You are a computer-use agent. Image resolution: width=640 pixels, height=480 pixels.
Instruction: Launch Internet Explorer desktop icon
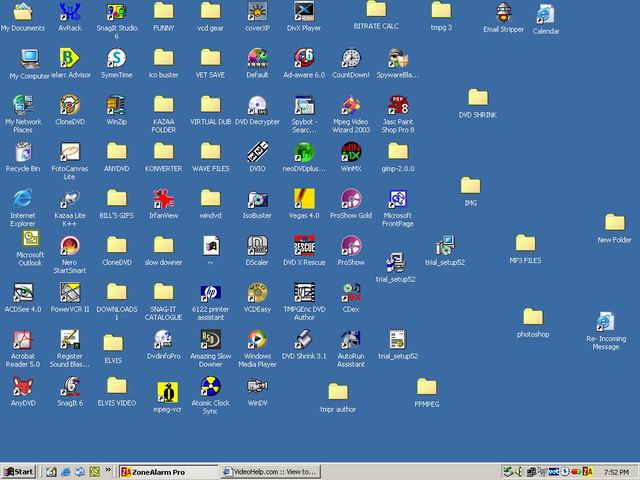[x=23, y=200]
